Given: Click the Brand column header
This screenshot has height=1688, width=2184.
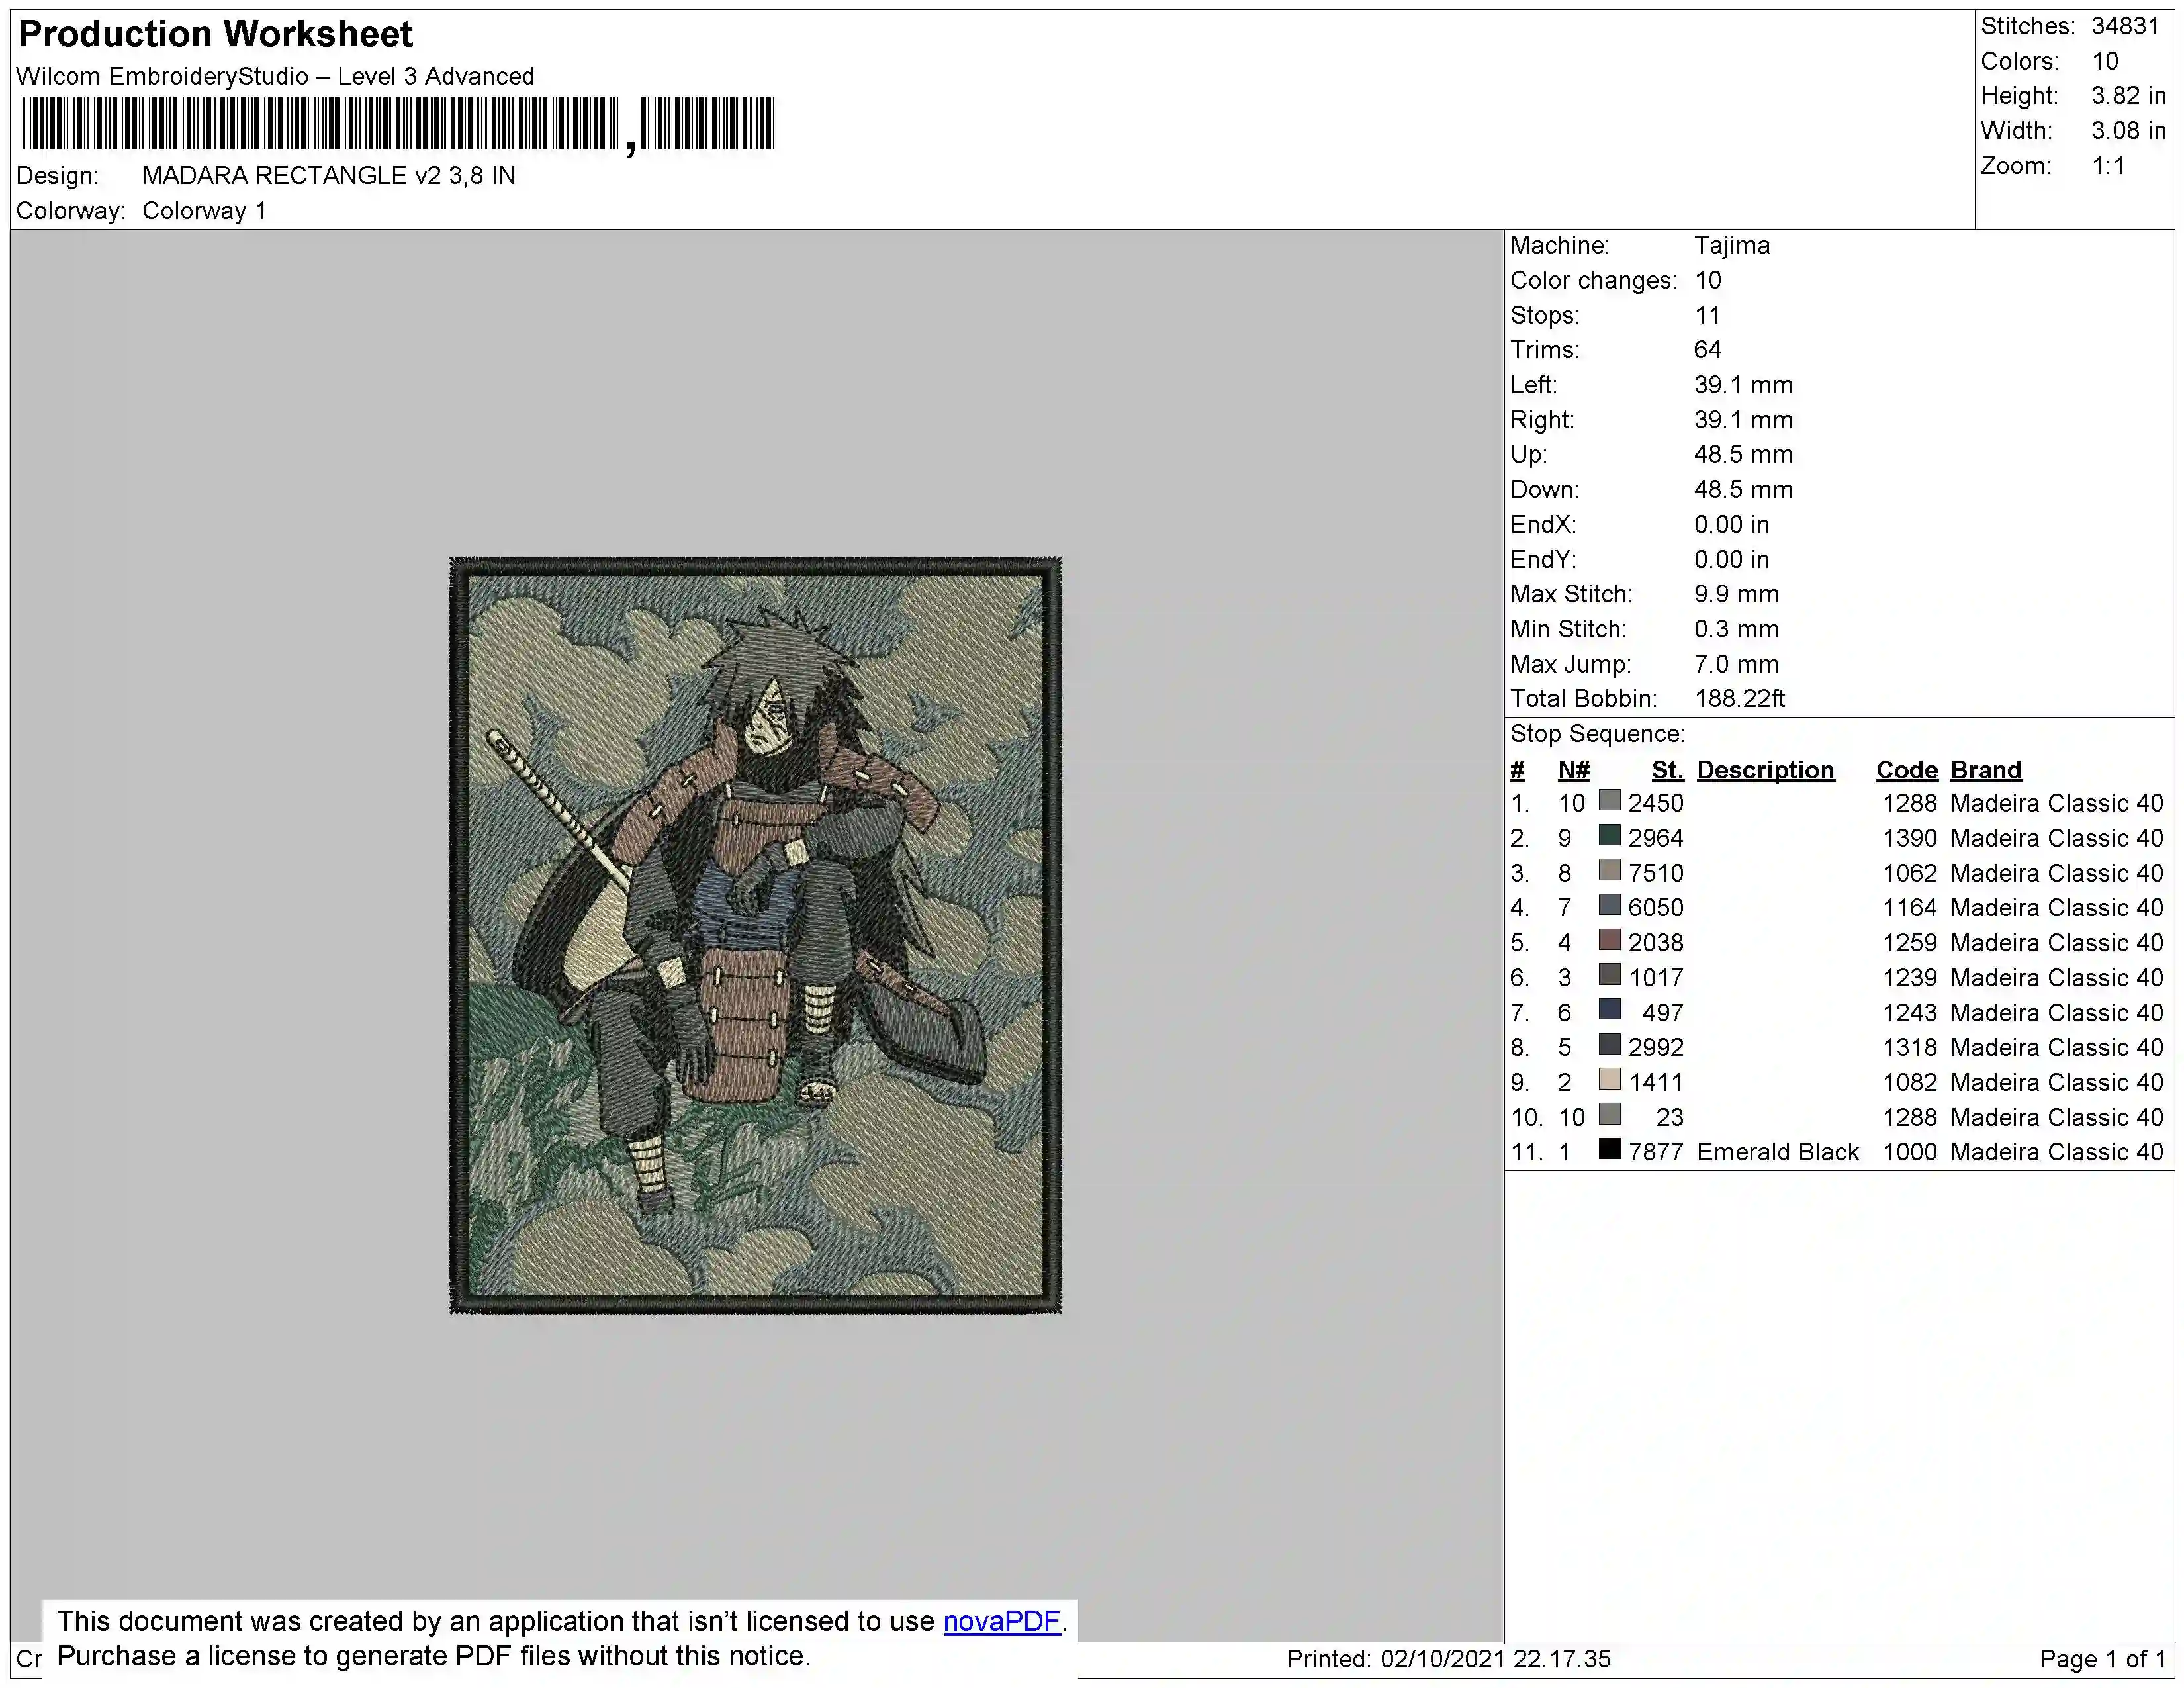Looking at the screenshot, I should (x=1986, y=770).
